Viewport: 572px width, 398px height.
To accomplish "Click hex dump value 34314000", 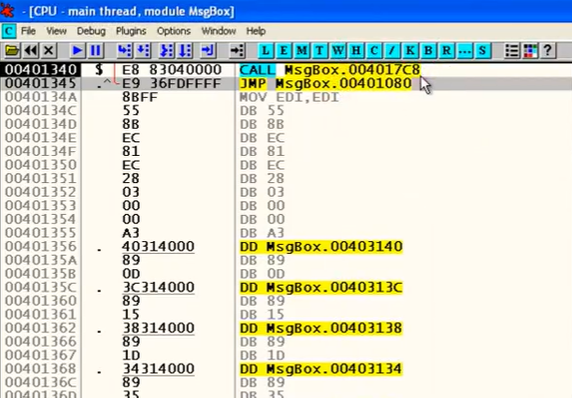I will [x=158, y=369].
